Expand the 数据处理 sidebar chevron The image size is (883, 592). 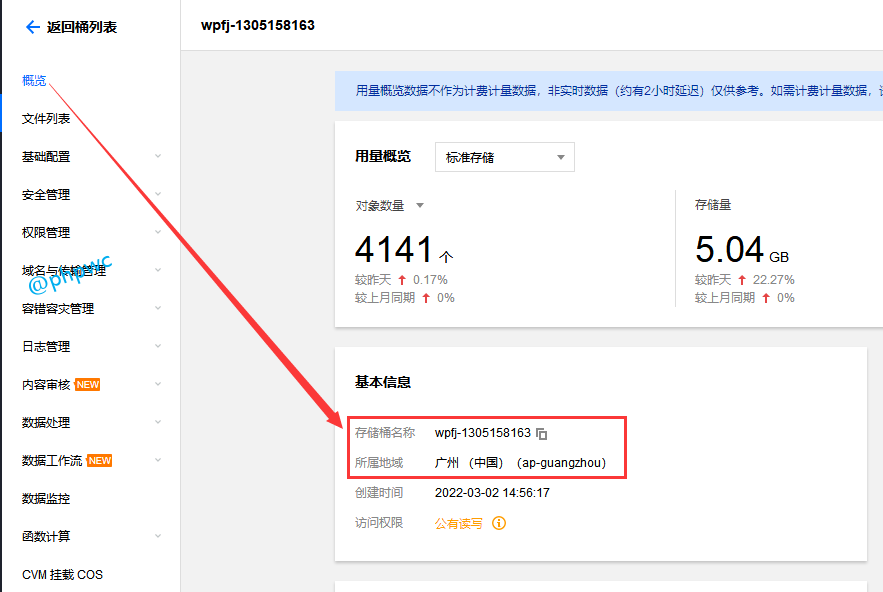[158, 423]
